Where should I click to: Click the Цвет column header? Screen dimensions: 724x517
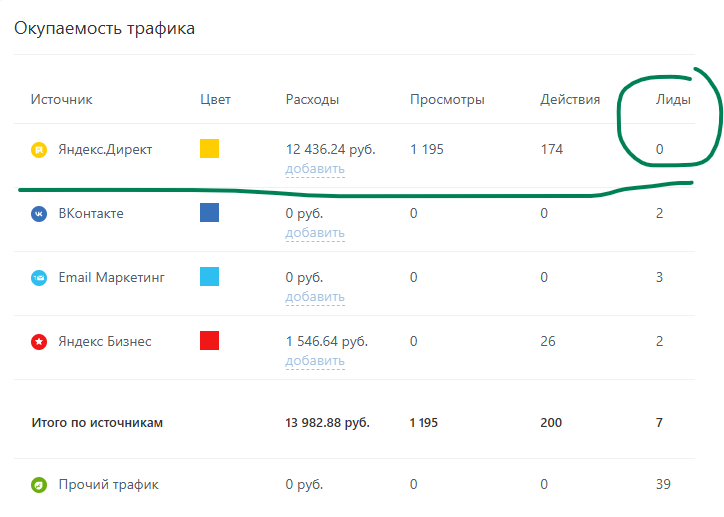point(215,100)
